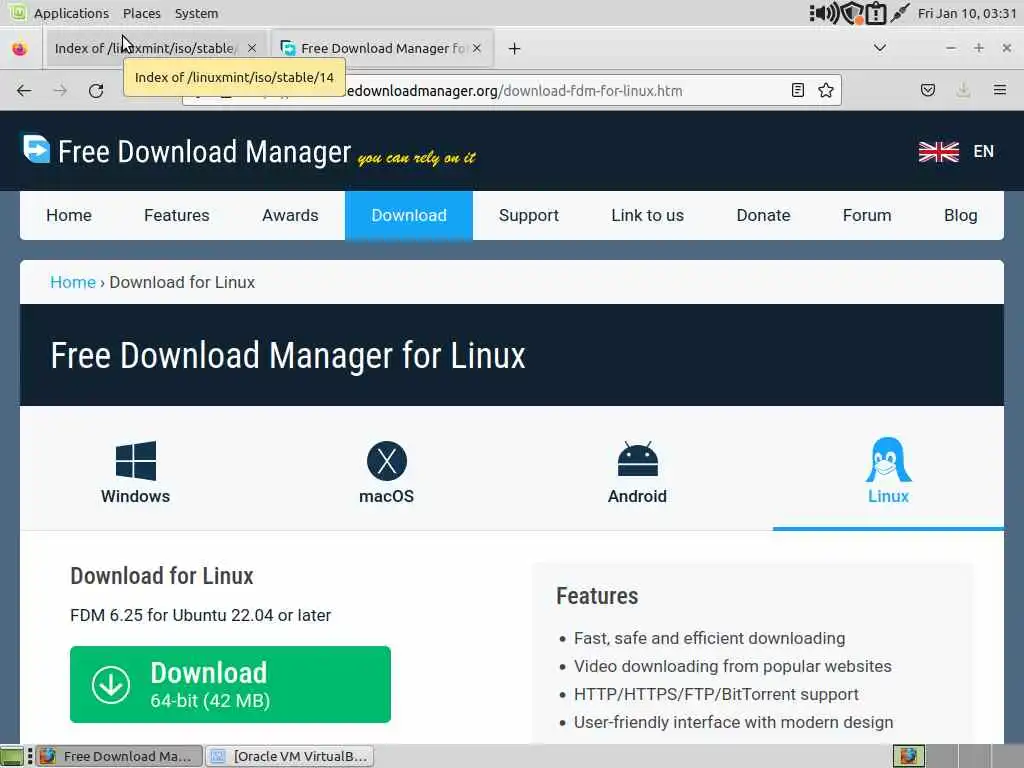Click the 'FDM 6.25 for Ubuntu 22.04 or later' text

pyautogui.click(x=200, y=615)
